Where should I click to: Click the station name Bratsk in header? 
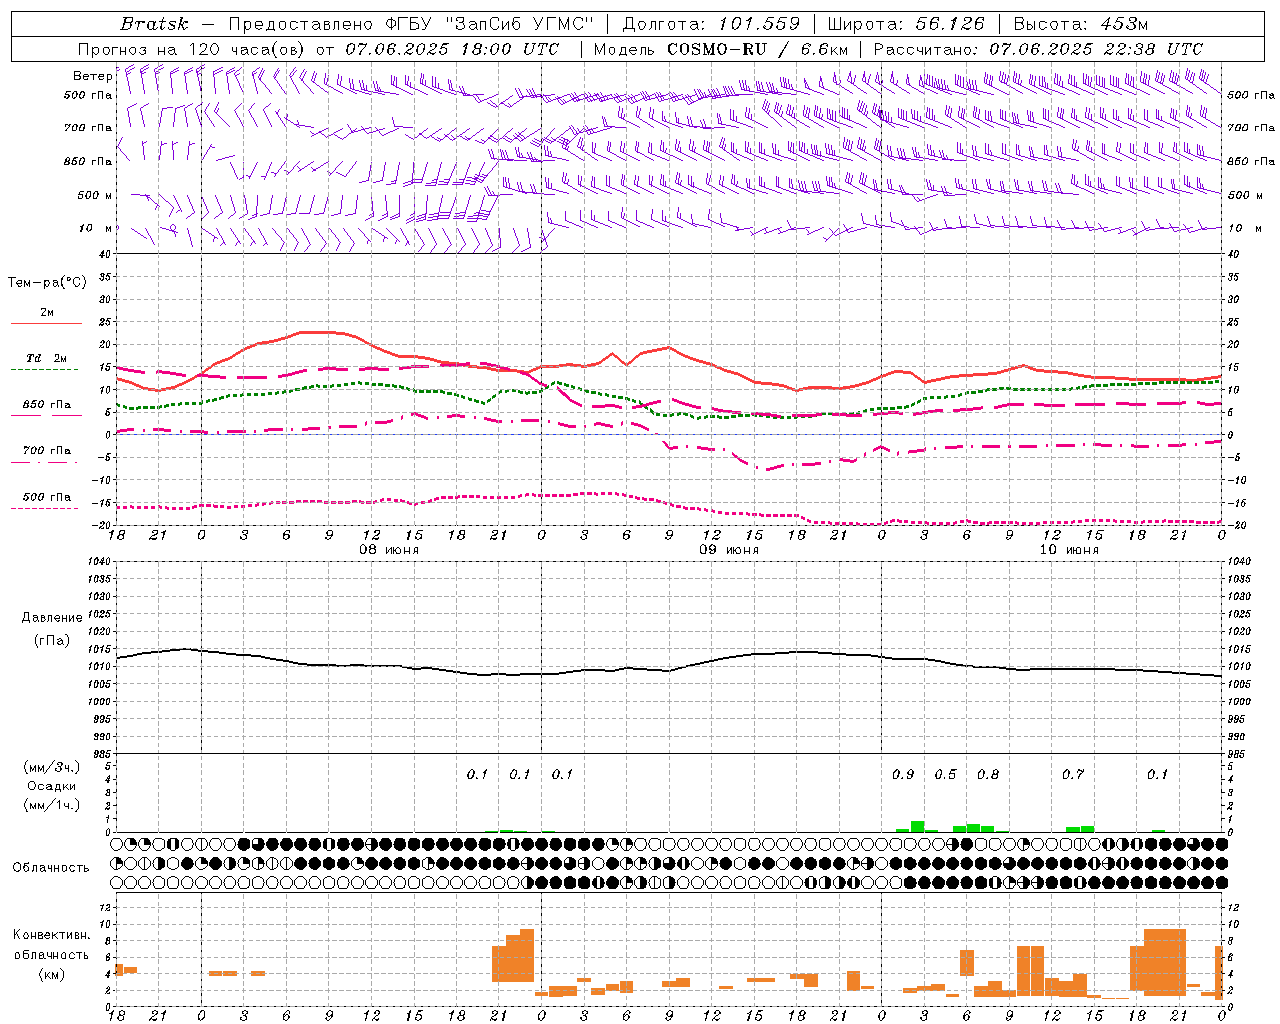click(x=154, y=24)
